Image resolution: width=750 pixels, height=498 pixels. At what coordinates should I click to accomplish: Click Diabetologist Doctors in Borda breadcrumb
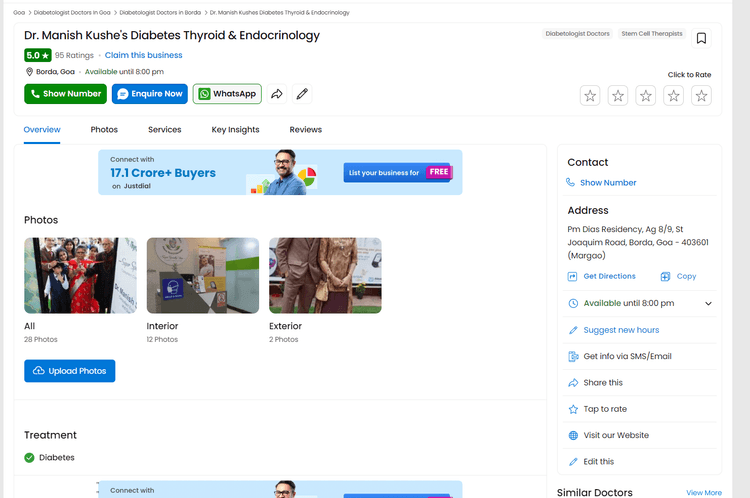160,12
